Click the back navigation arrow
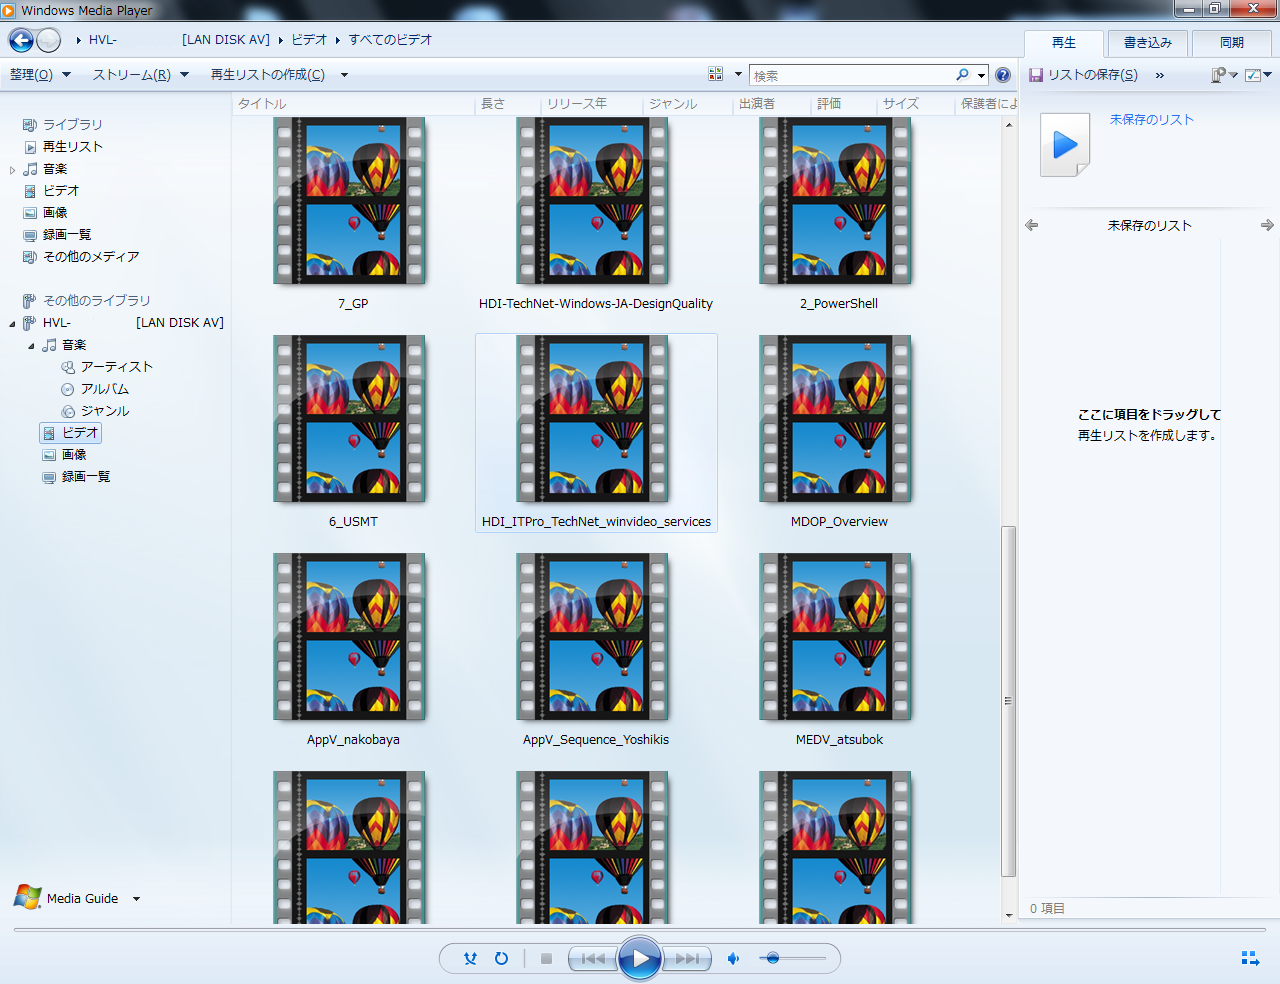Image resolution: width=1280 pixels, height=984 pixels. pos(21,40)
